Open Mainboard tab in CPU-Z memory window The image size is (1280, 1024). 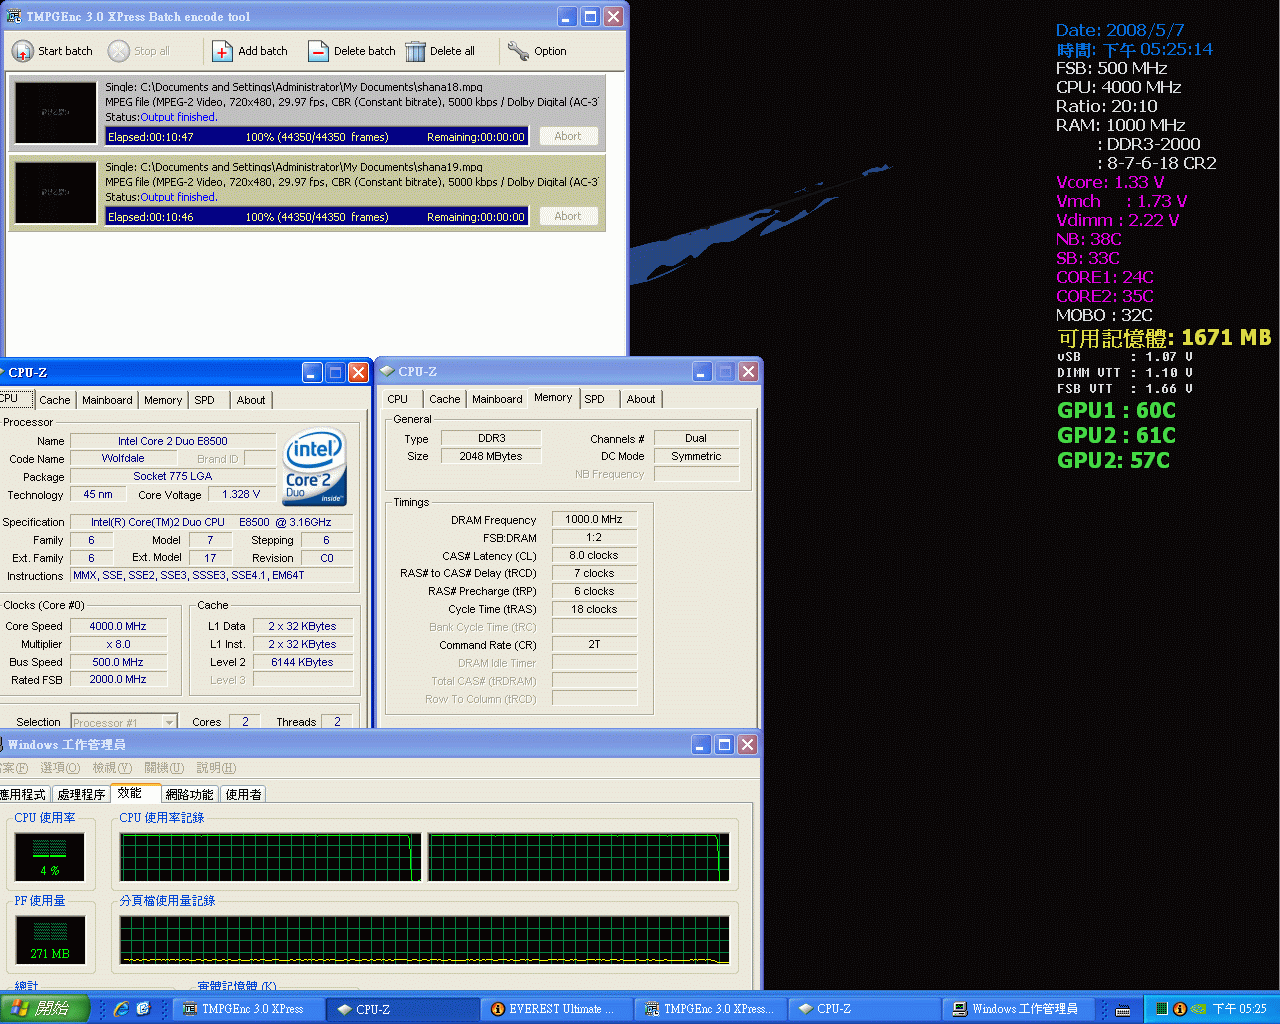click(x=497, y=399)
